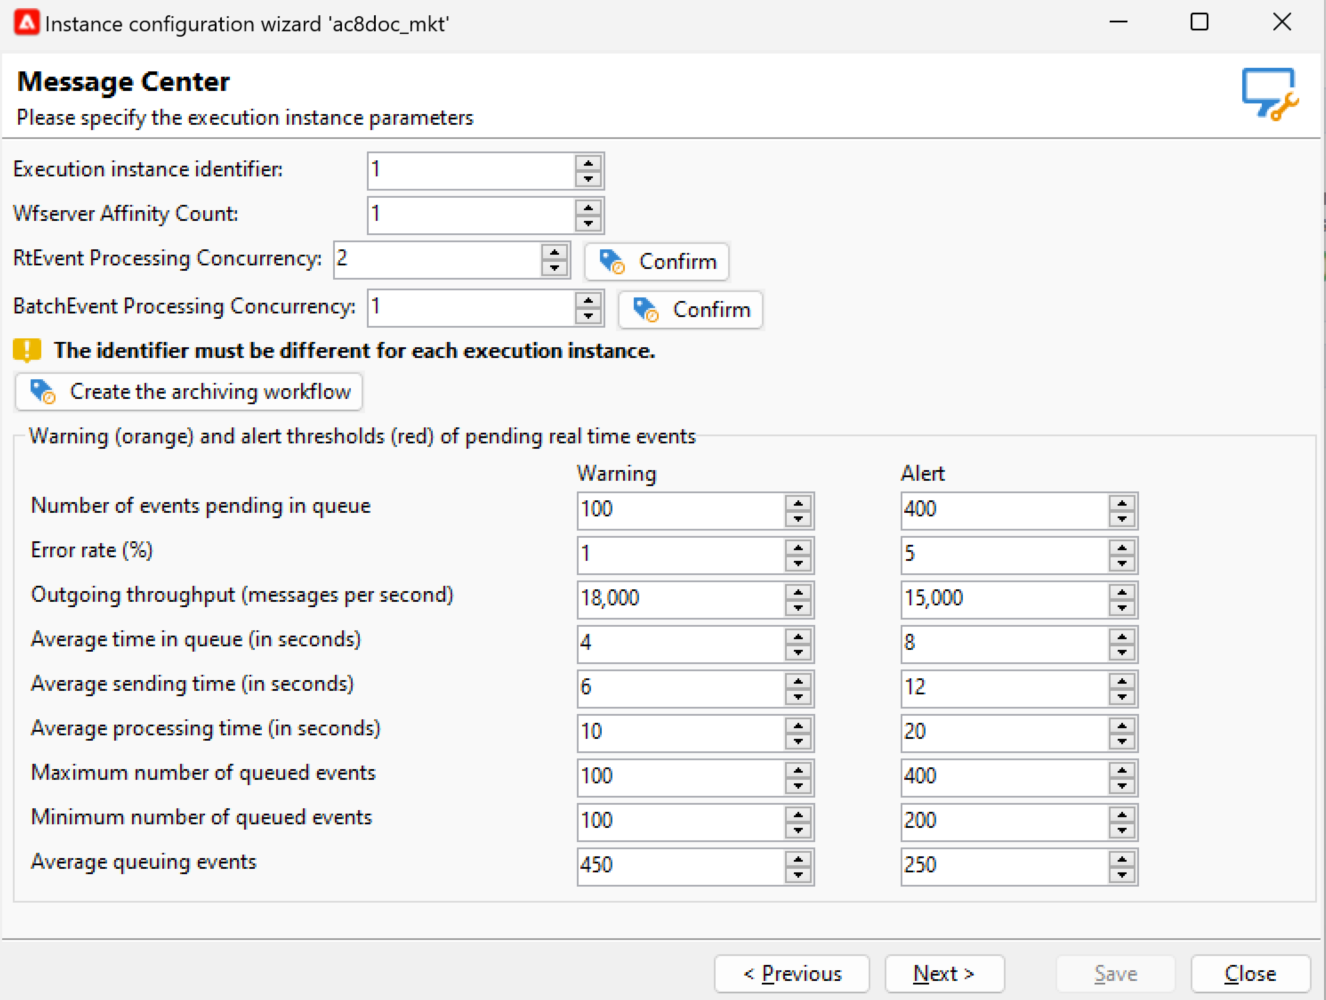Increase Average queuing events Alert value

tap(1122, 858)
